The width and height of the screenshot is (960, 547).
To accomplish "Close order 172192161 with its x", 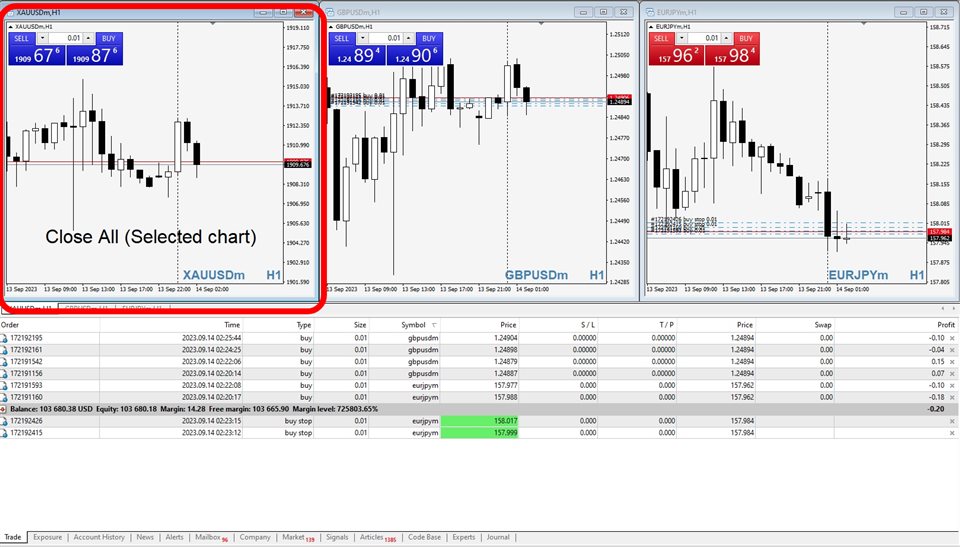I will tap(952, 350).
